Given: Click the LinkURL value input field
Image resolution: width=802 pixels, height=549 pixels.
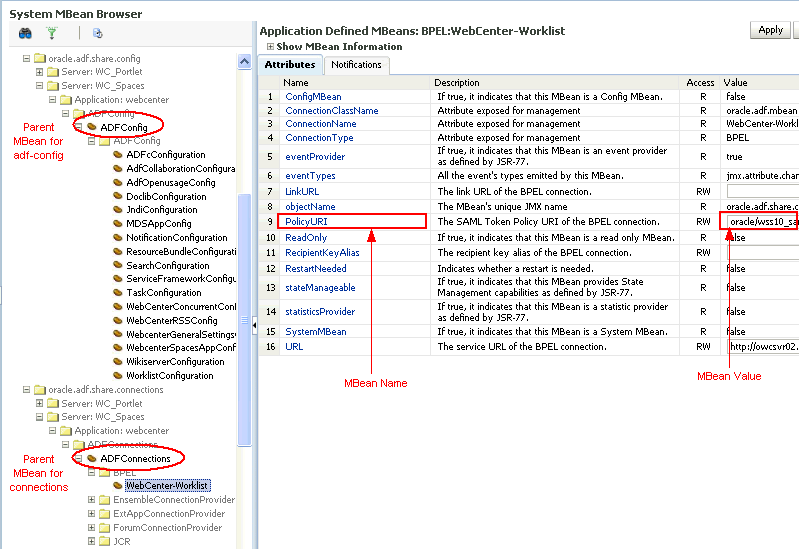Looking at the screenshot, I should coord(763,191).
